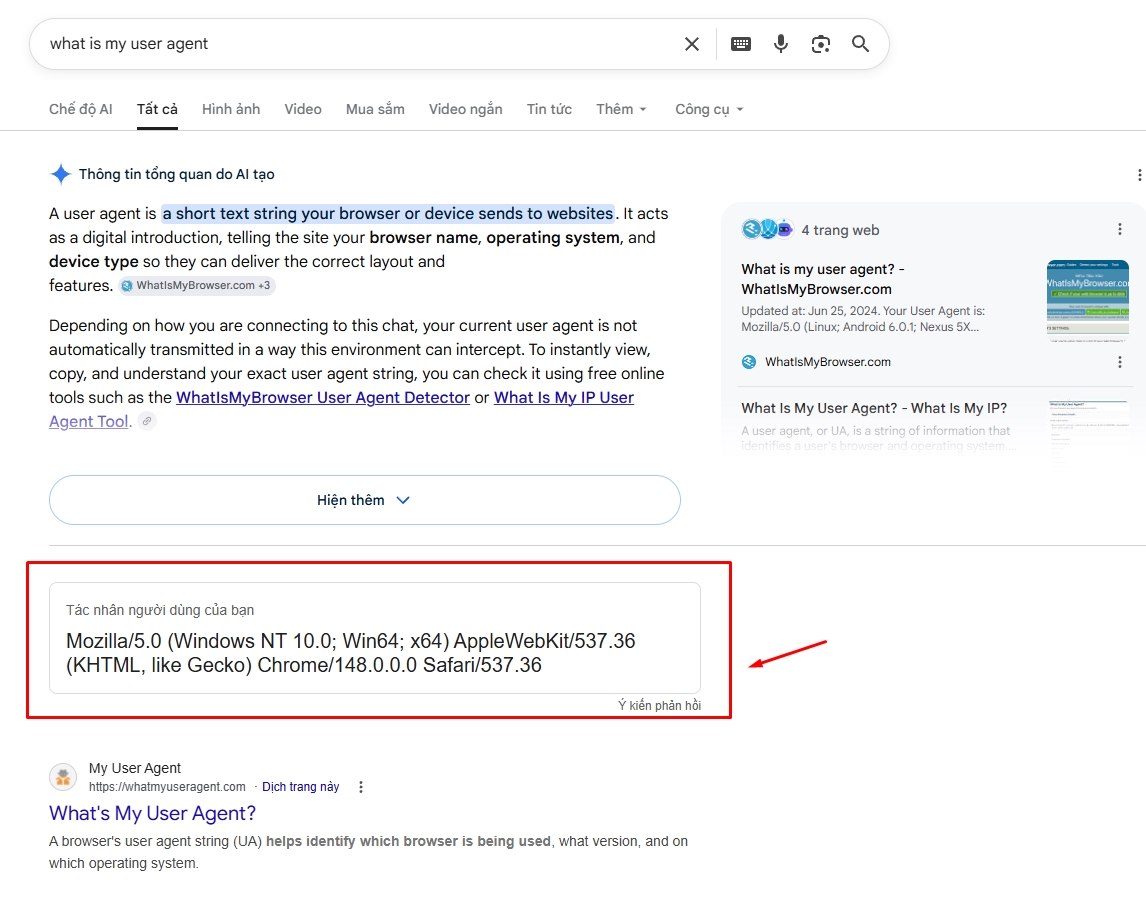The image size is (1146, 902).
Task: Open more options for the WhatIsMyBrowser.com source
Action: (x=1119, y=362)
